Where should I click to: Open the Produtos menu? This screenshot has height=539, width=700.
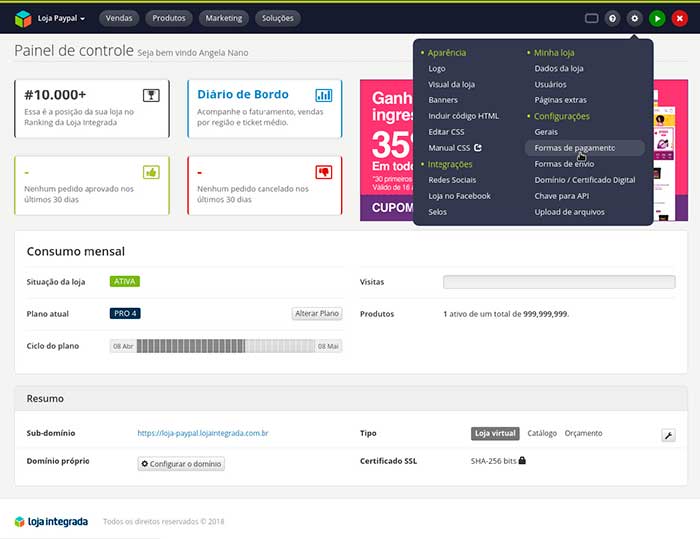click(x=169, y=18)
